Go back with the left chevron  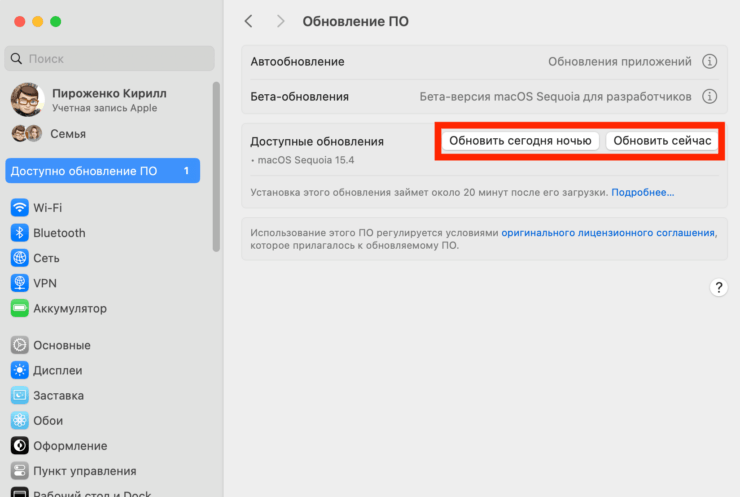(249, 21)
